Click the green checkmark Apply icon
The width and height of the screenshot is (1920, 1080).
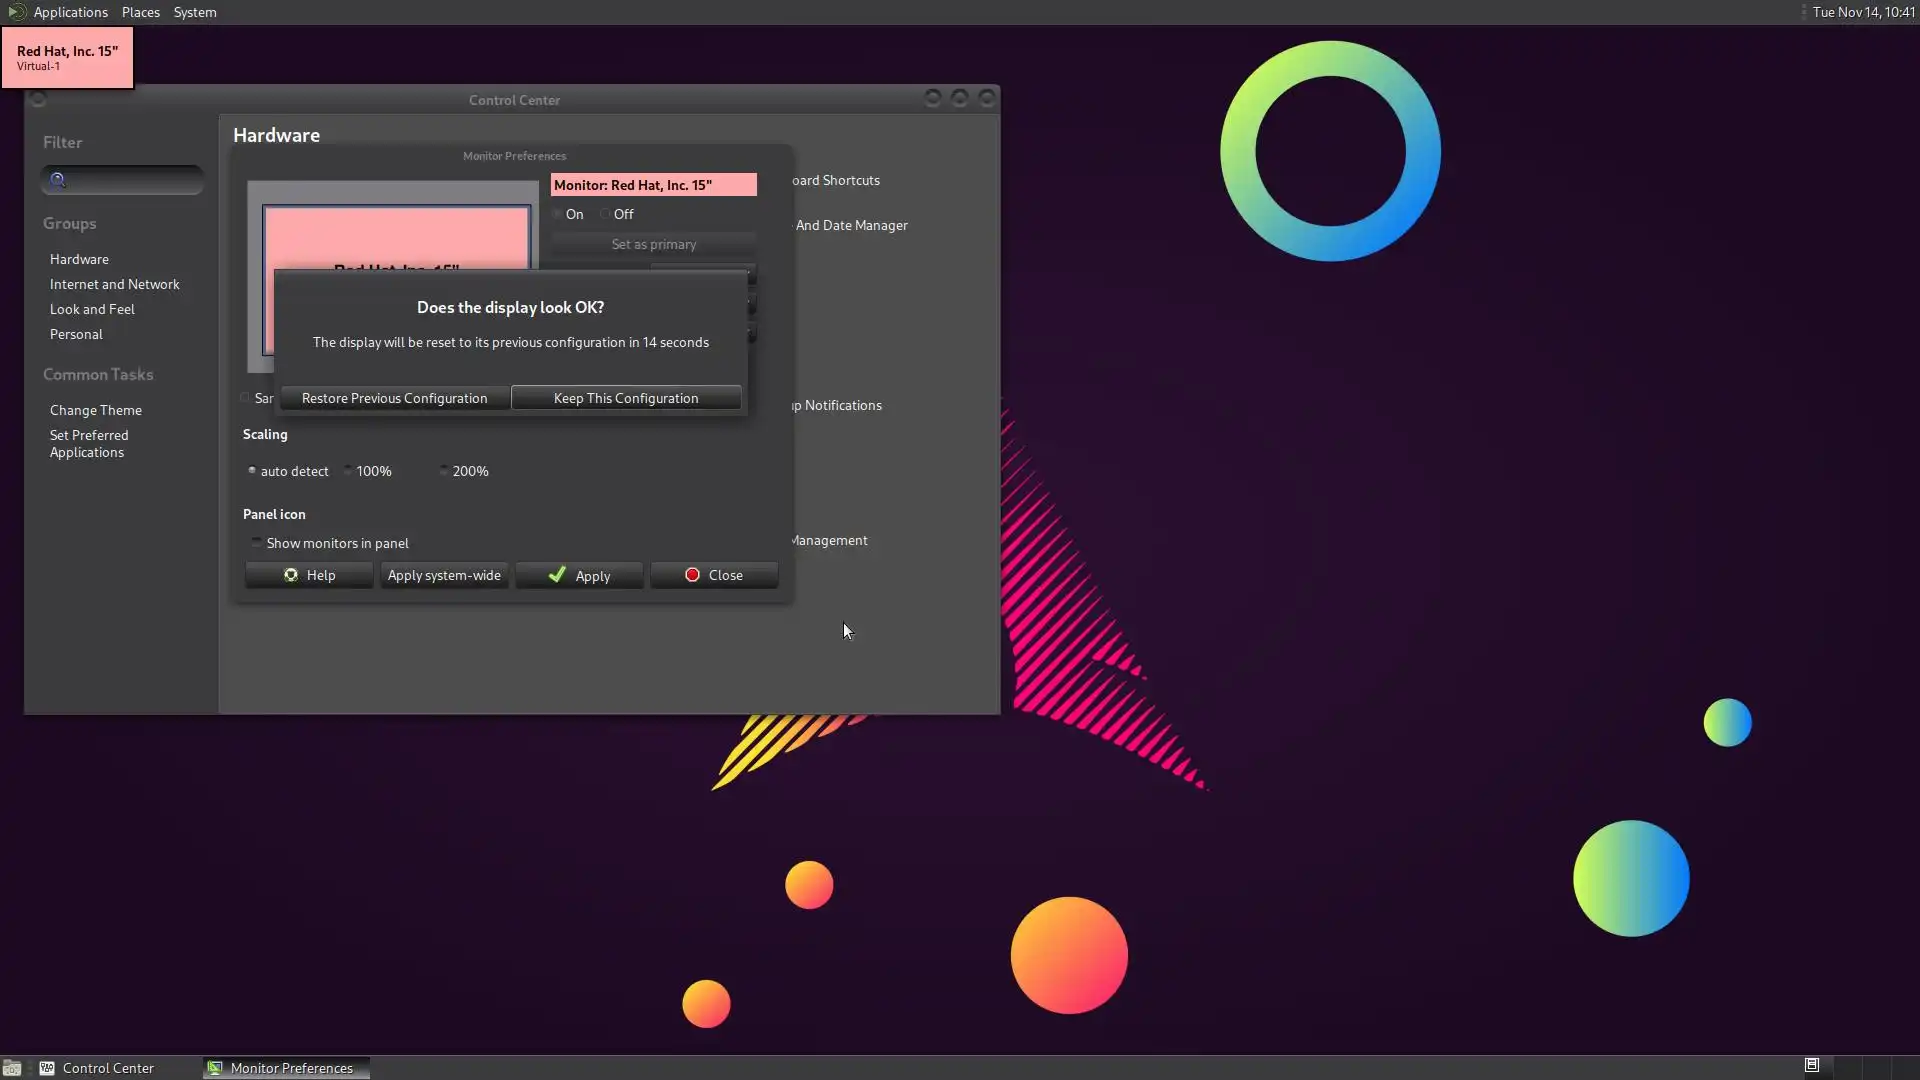coord(557,575)
